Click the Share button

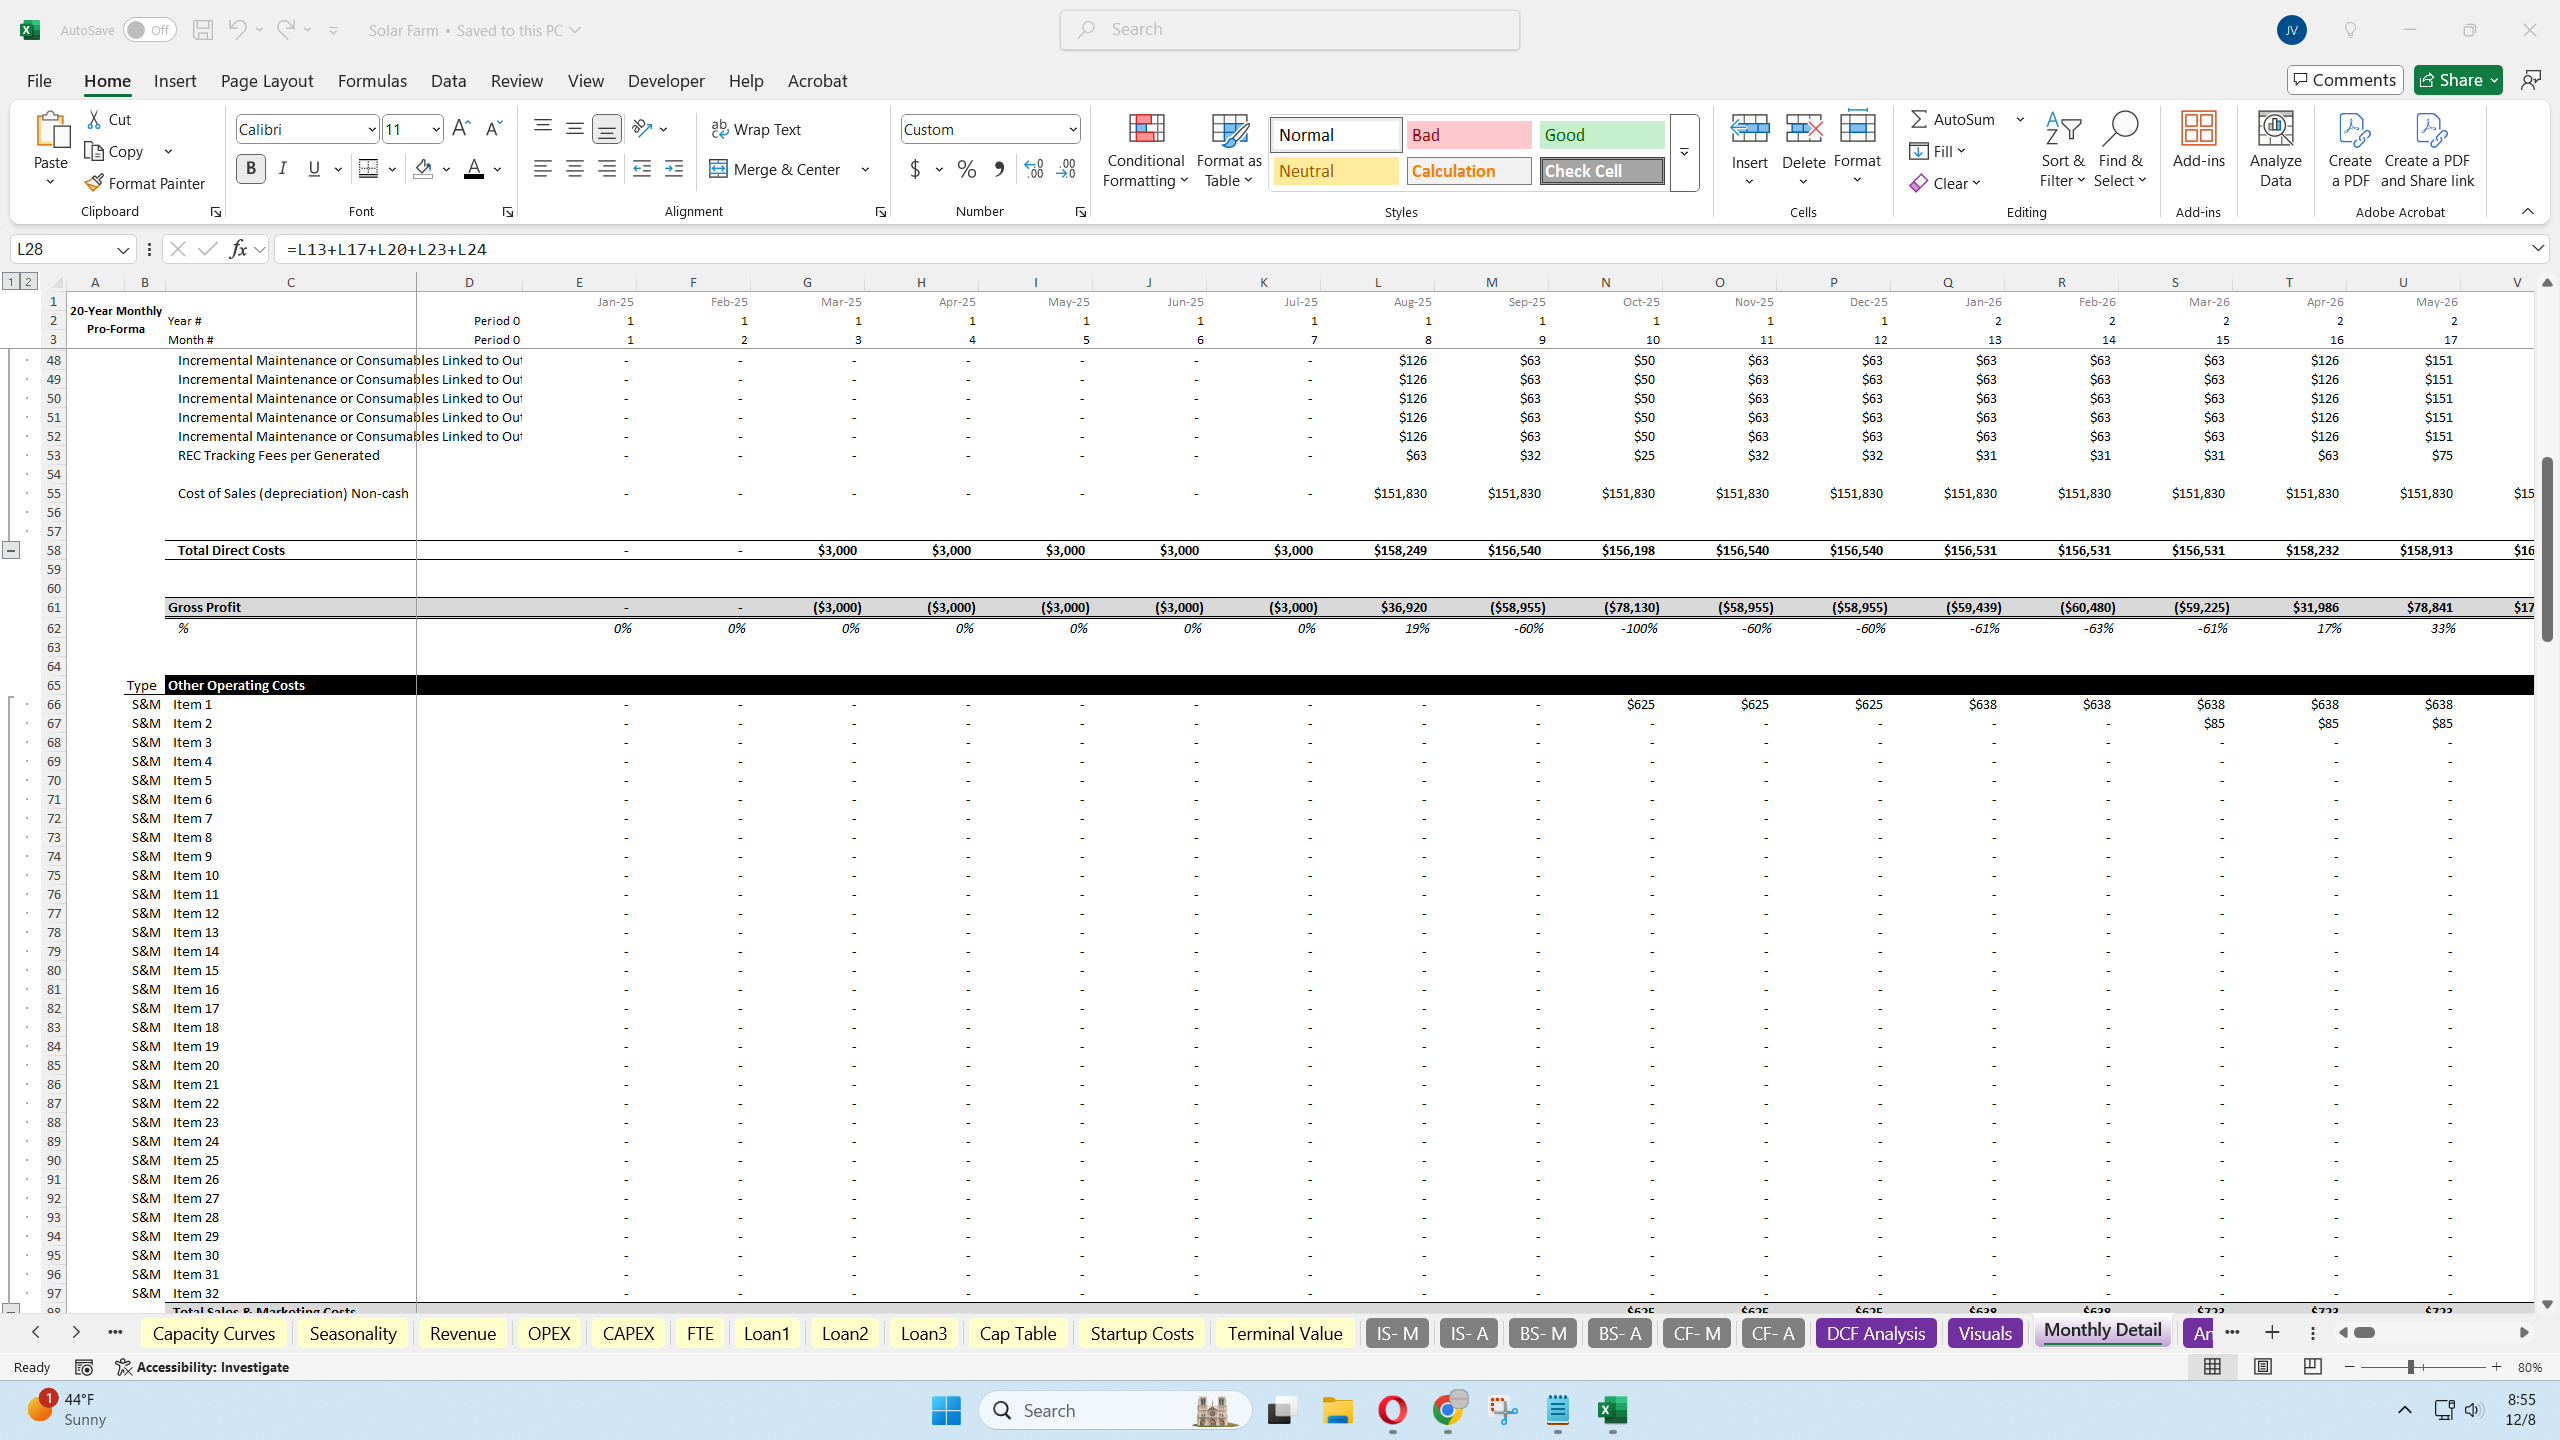point(2458,80)
